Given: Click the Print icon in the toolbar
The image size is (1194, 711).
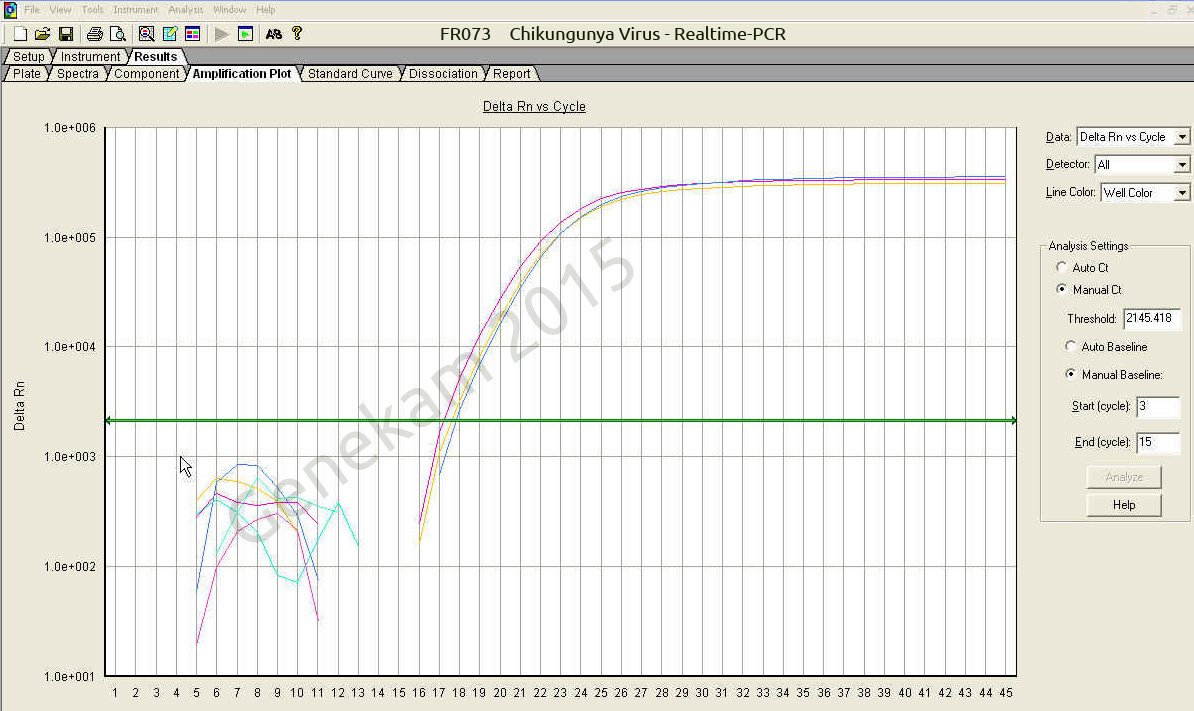Looking at the screenshot, I should (x=94, y=34).
